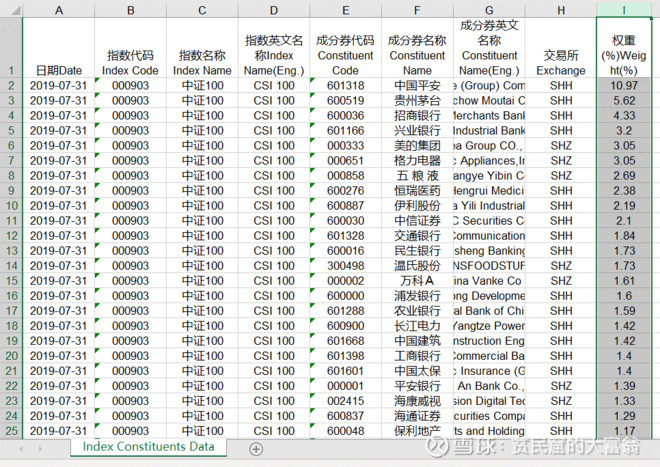Select column D header
660x467 pixels.
click(274, 10)
